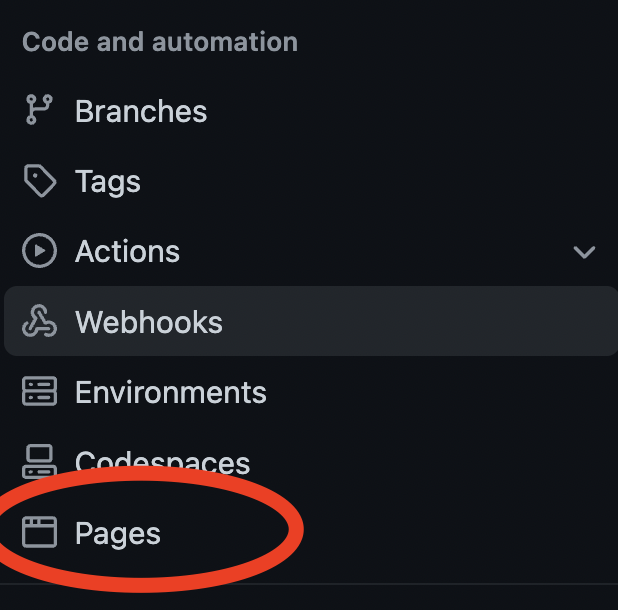Click the server stack icon for Environments
Viewport: 618px width, 610px height.
(39, 392)
